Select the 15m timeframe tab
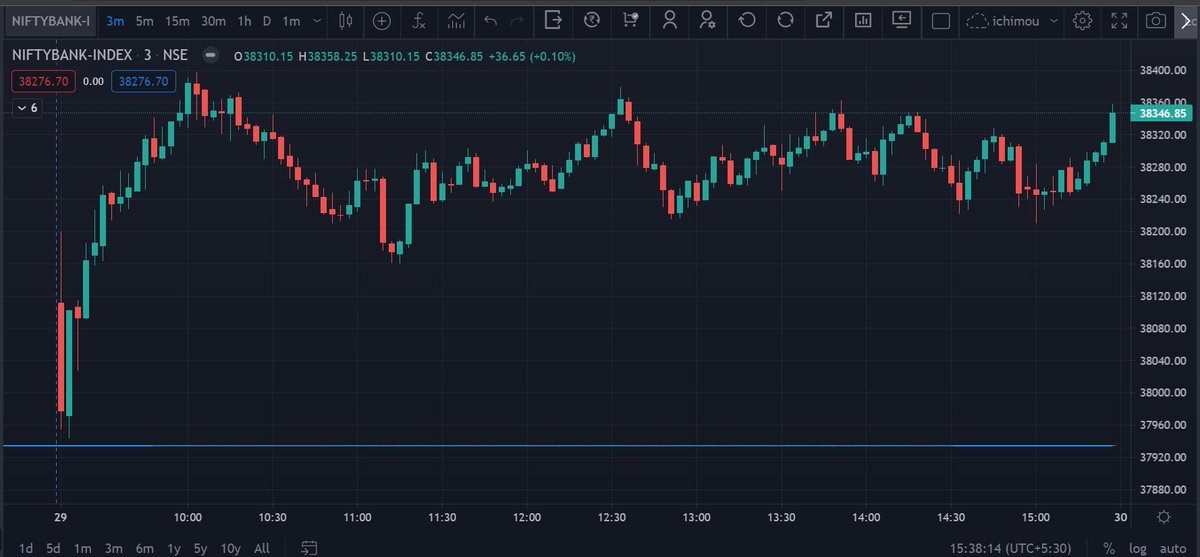The width and height of the screenshot is (1200, 557). pyautogui.click(x=178, y=20)
